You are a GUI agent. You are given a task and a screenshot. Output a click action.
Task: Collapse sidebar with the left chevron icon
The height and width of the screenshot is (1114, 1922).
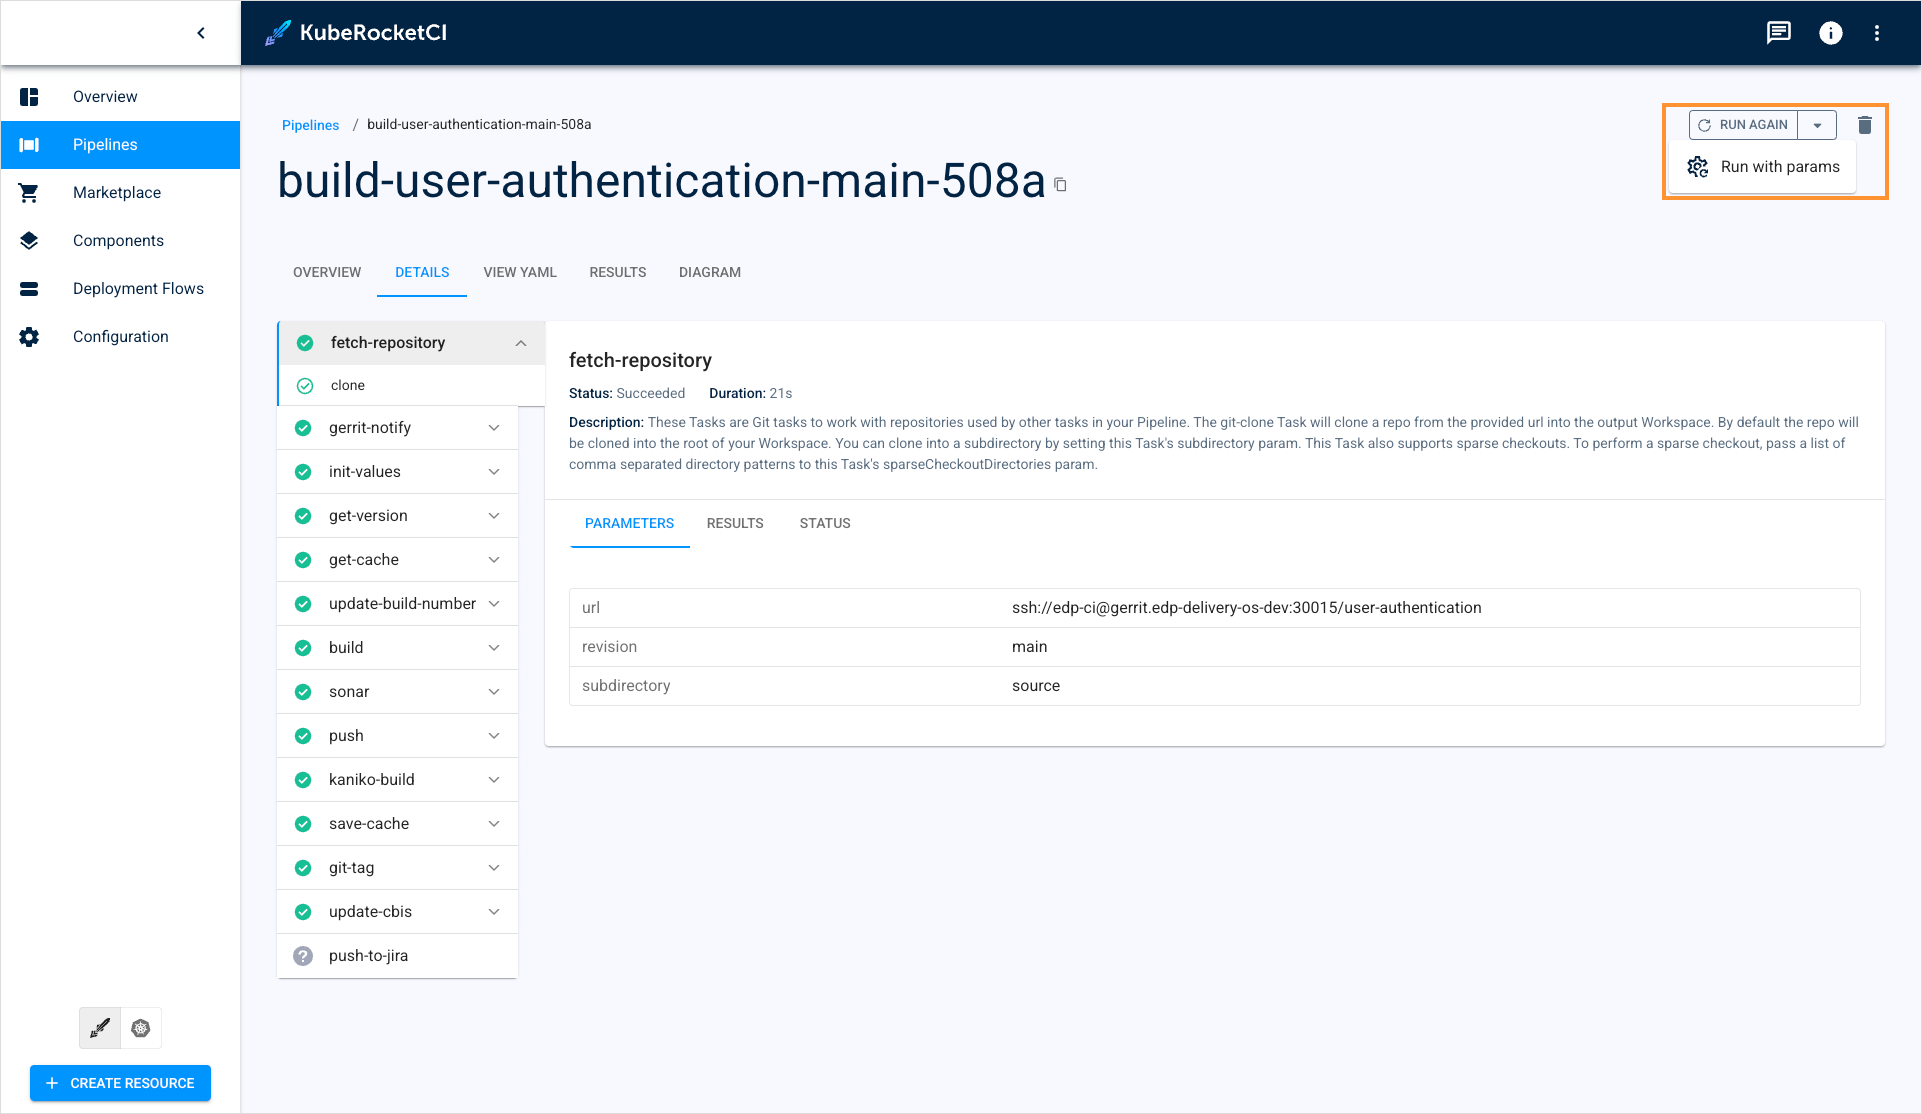[201, 33]
